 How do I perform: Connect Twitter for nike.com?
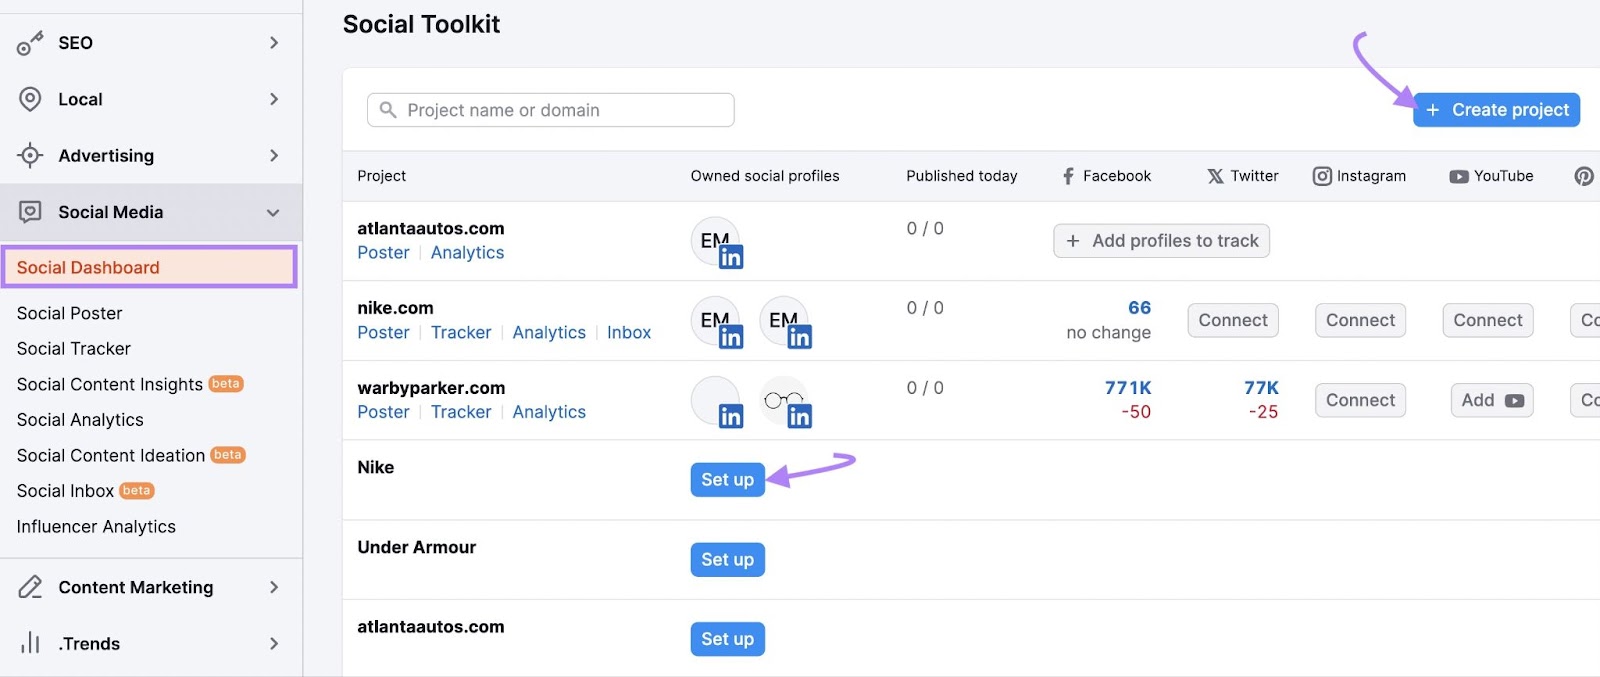point(1233,320)
